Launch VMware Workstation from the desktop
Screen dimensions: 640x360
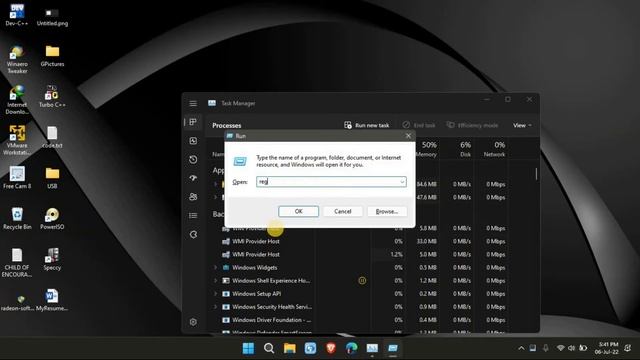point(17,140)
